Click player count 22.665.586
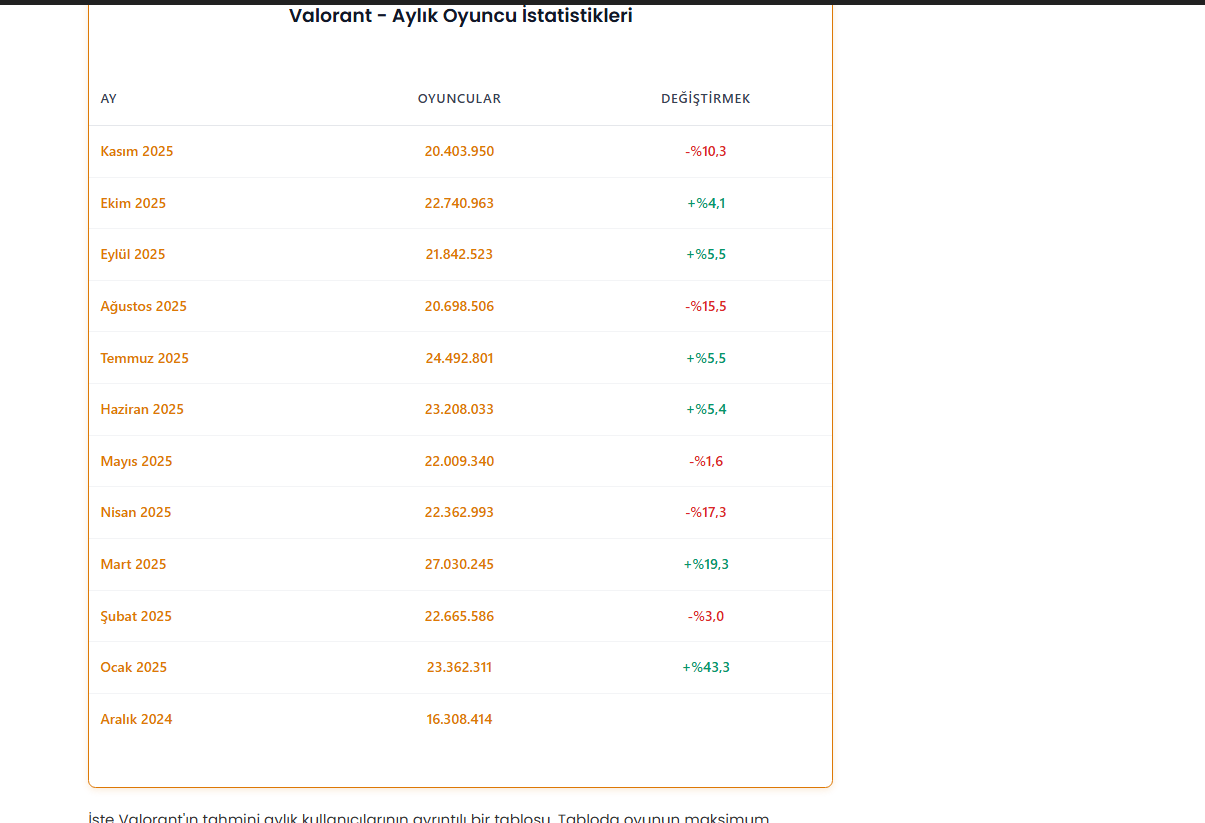This screenshot has height=823, width=1205. [459, 616]
